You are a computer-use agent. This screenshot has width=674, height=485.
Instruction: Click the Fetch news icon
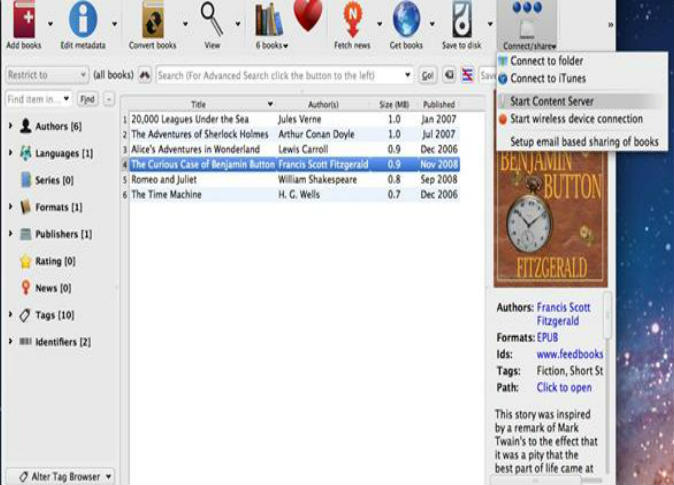(x=351, y=20)
